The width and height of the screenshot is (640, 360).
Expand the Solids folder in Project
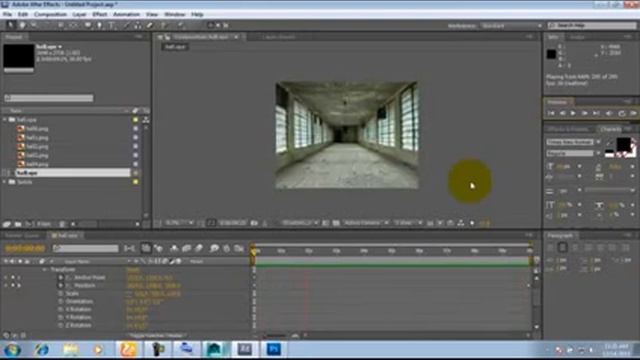[x=5, y=182]
